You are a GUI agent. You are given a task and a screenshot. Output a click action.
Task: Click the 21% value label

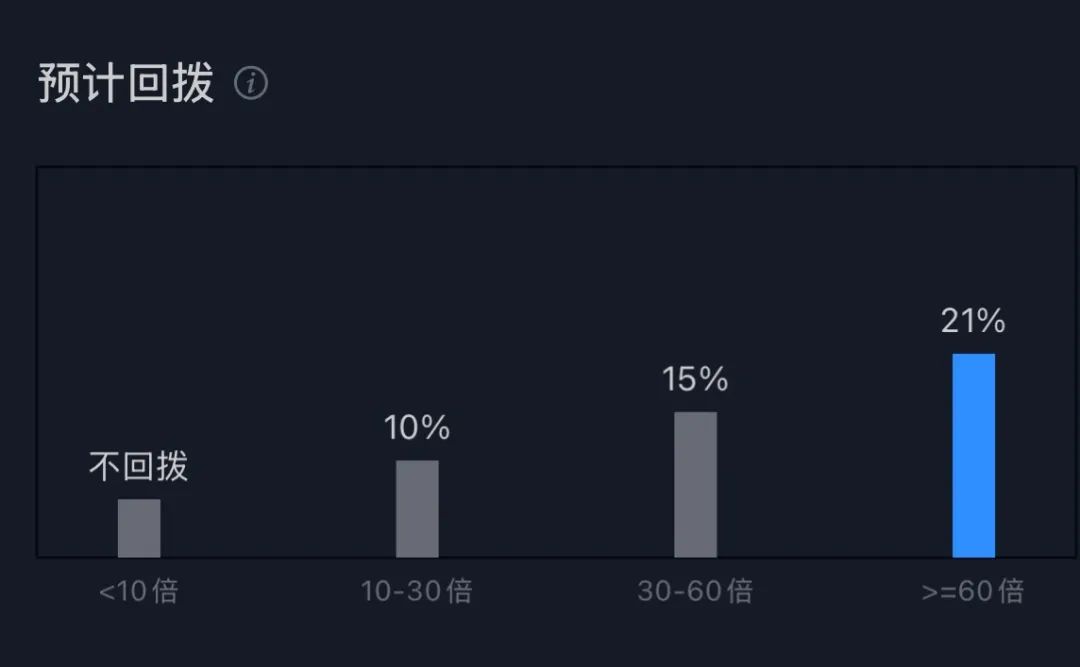point(973,321)
